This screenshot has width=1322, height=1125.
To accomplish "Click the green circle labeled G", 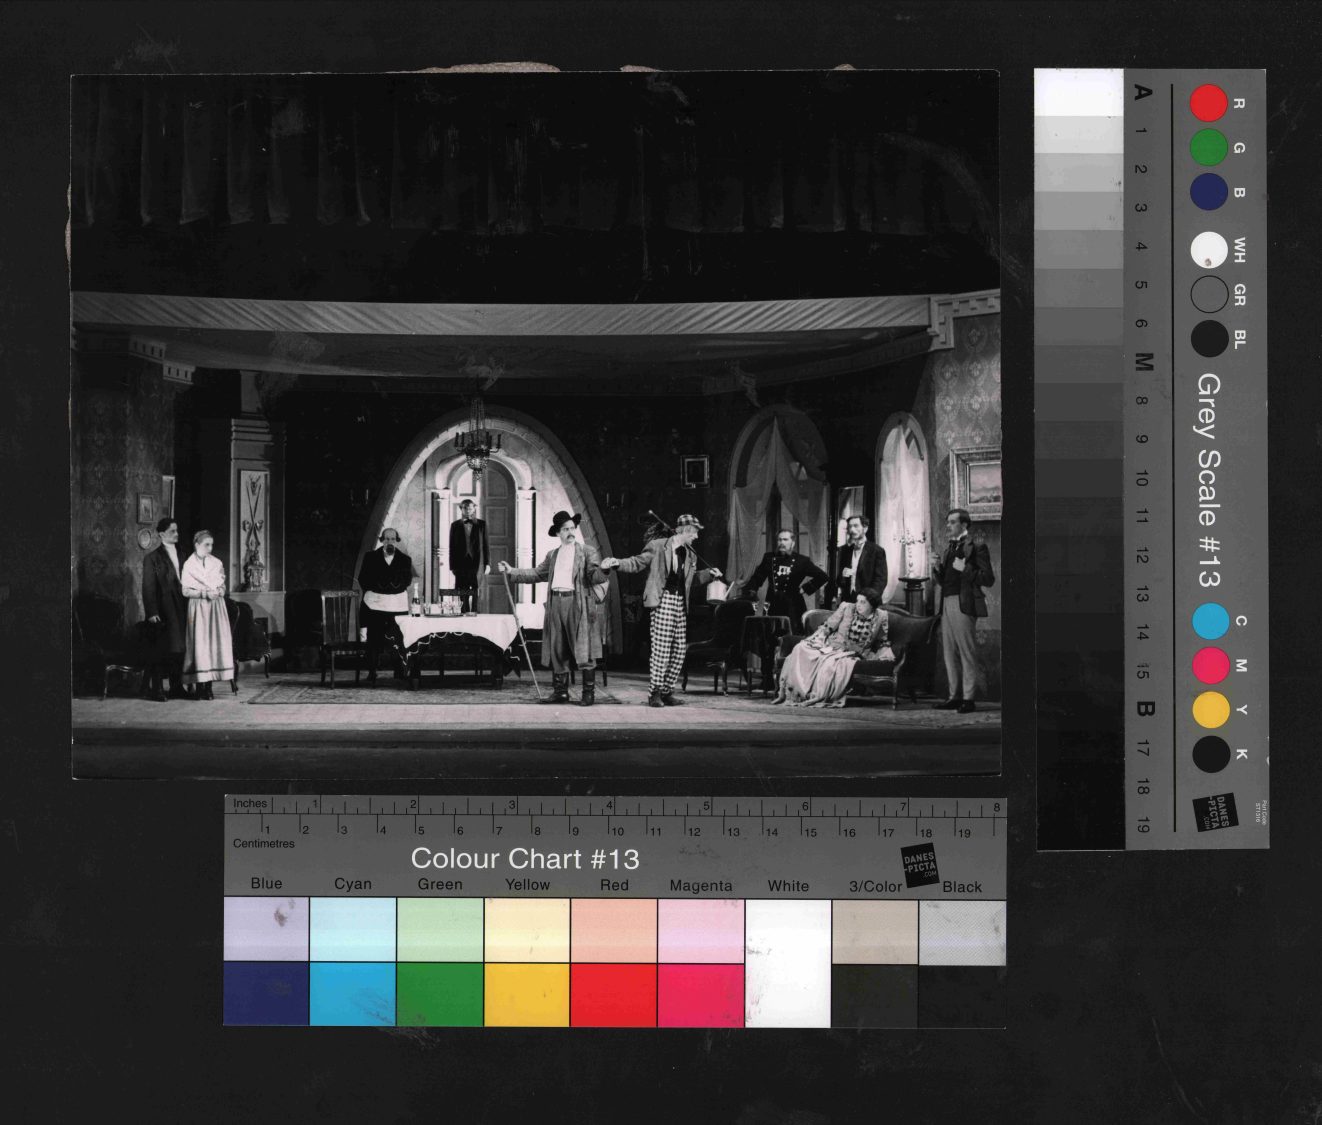I will (x=1208, y=147).
